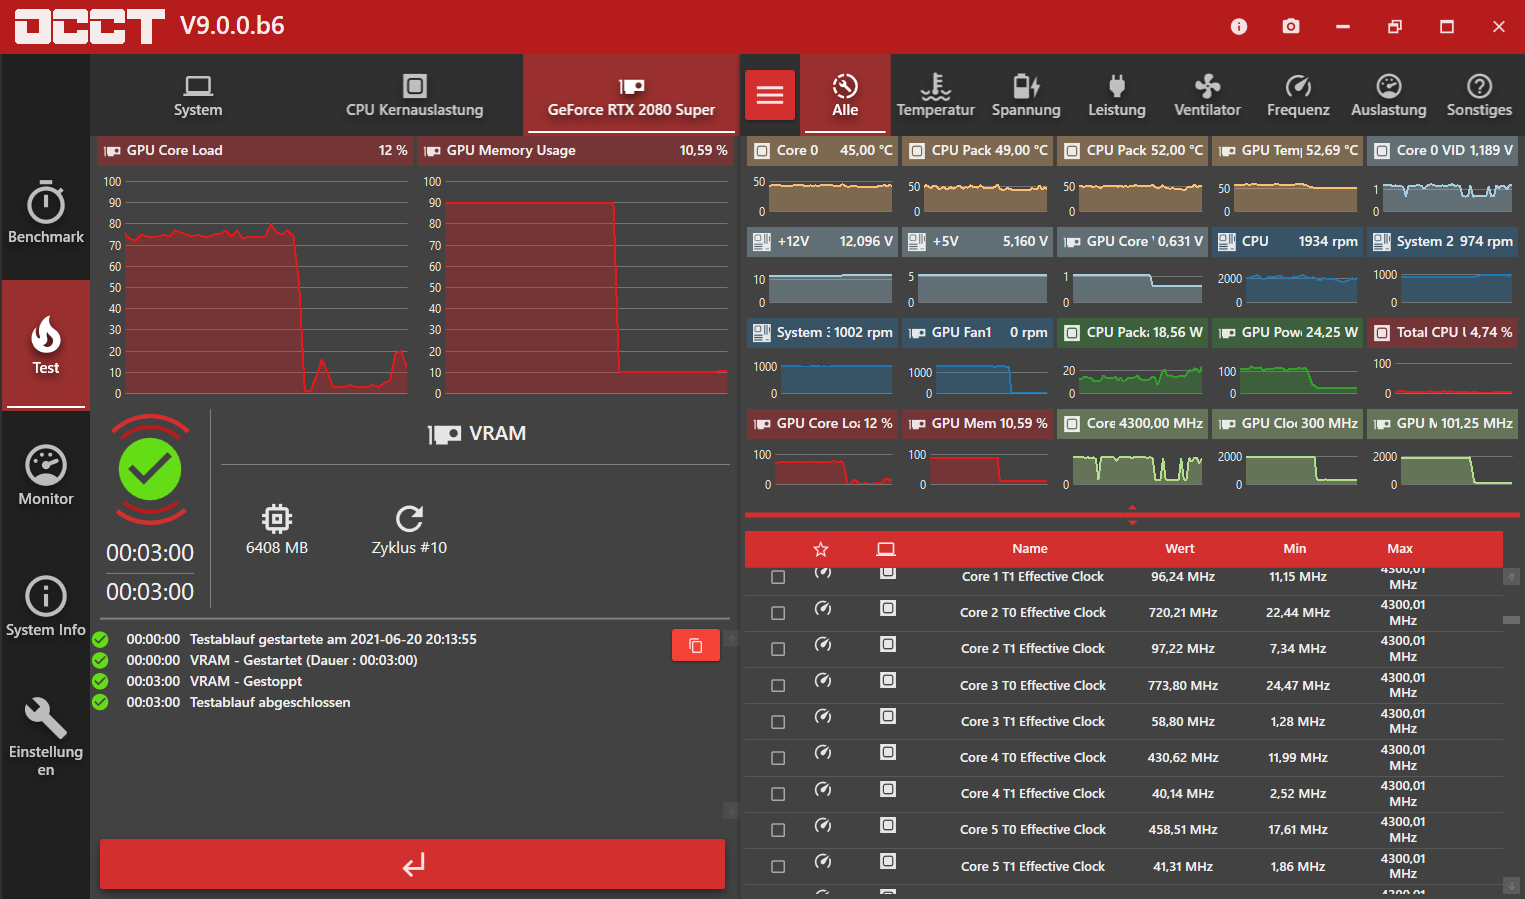Sort table by Max column
1525x899 pixels.
pyautogui.click(x=1400, y=549)
